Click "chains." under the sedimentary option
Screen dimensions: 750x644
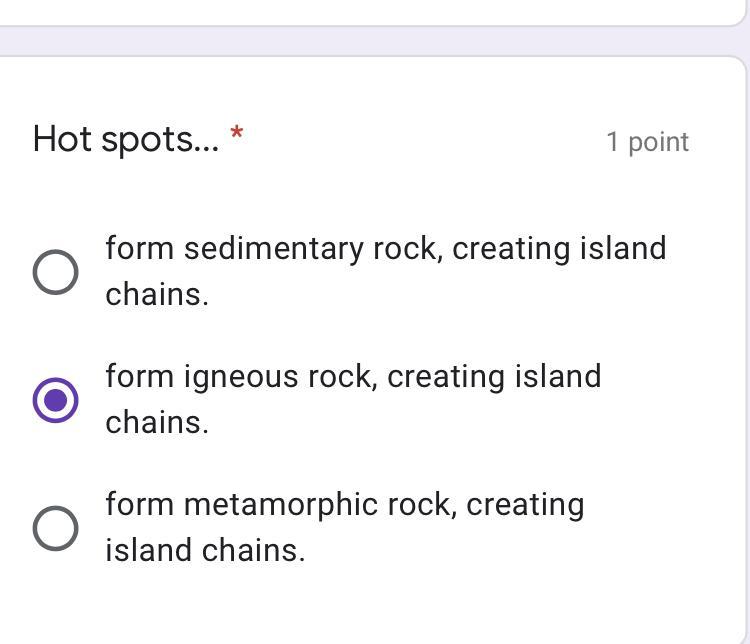click(157, 294)
